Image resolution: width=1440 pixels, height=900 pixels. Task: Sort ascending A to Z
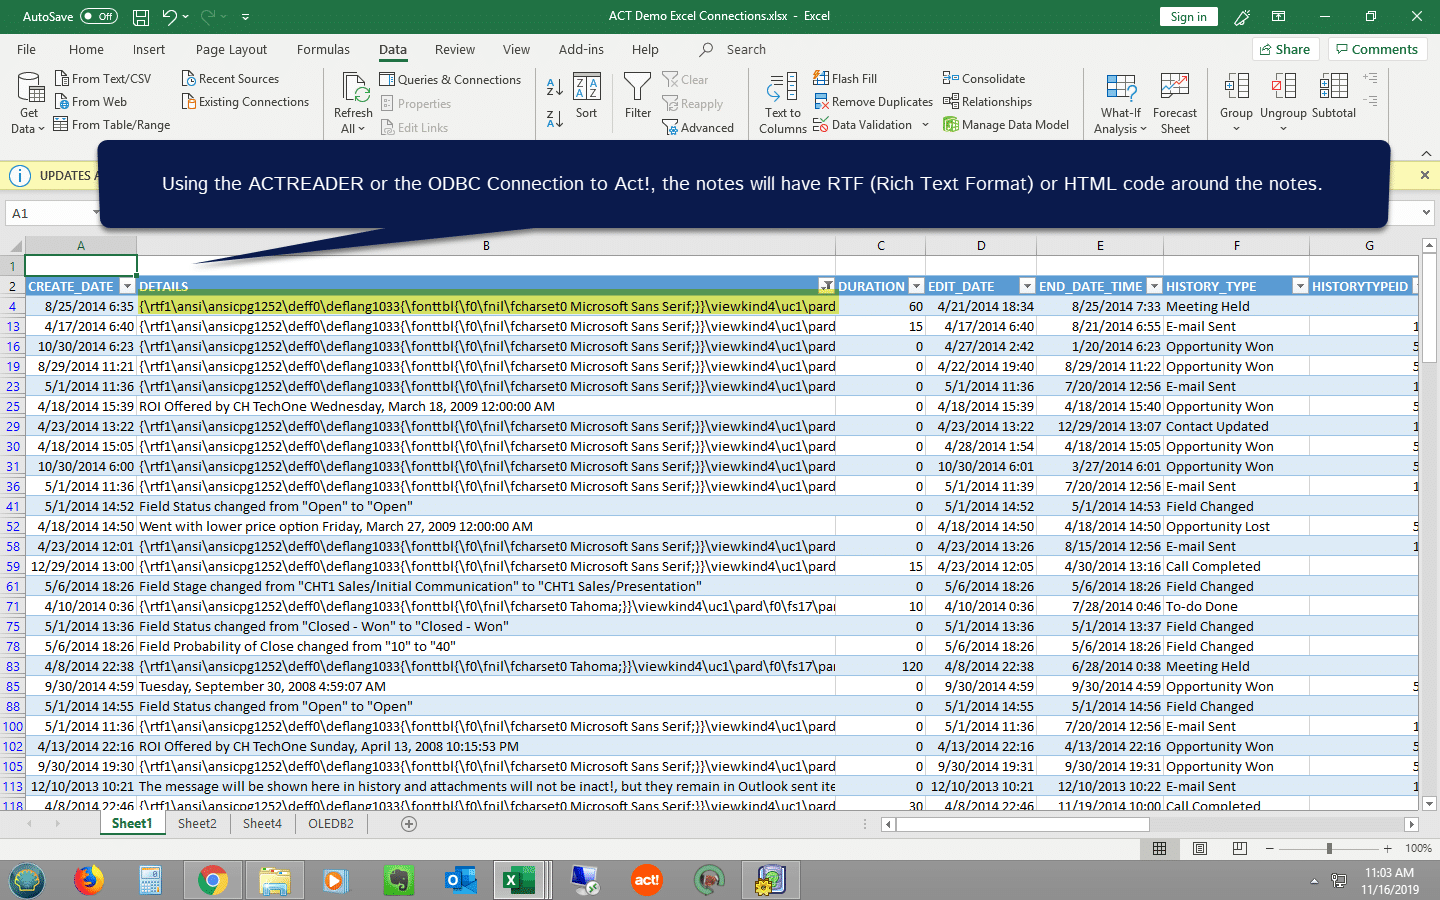tap(555, 88)
